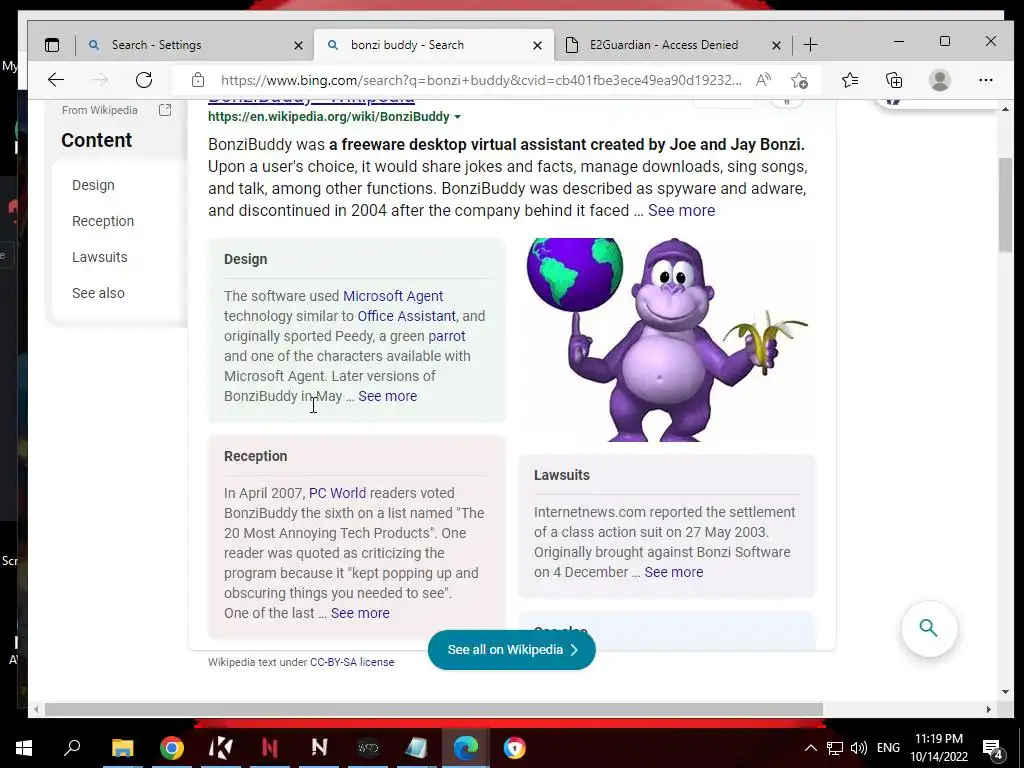Show hidden system tray icons
This screenshot has height=768, width=1024.
click(x=810, y=748)
